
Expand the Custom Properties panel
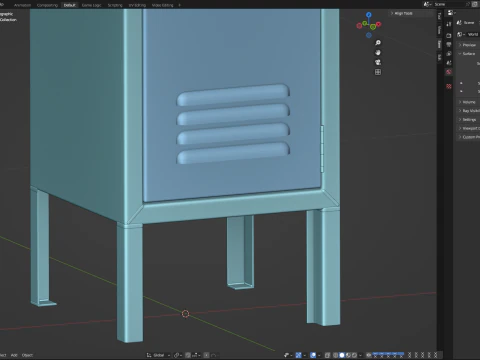coord(468,137)
